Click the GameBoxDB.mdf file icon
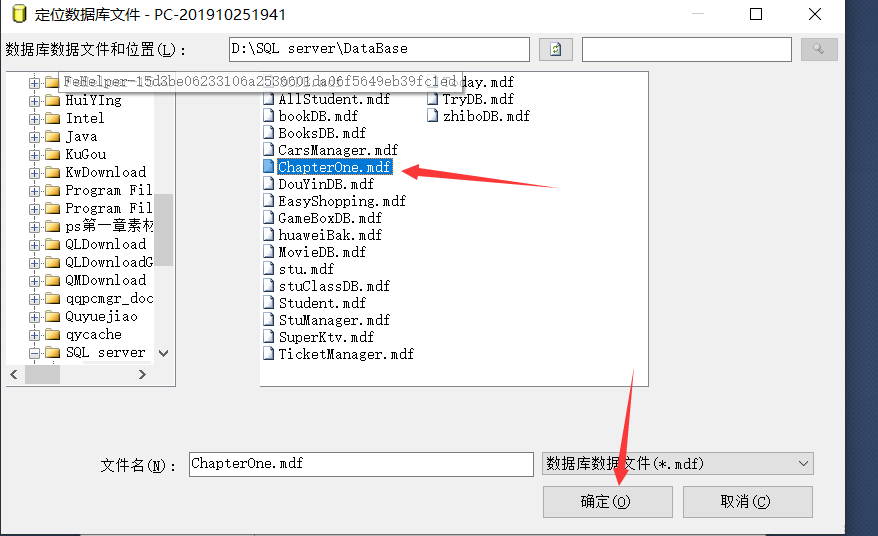 [x=269, y=218]
